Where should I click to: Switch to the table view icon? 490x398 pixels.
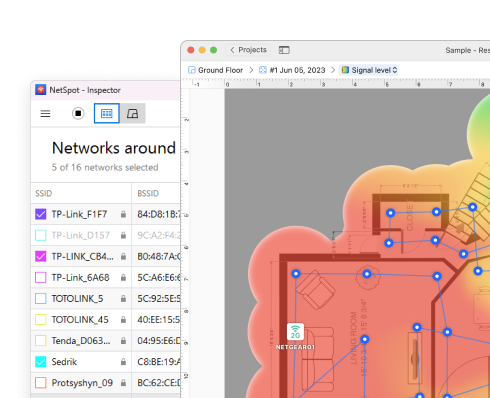pos(107,113)
